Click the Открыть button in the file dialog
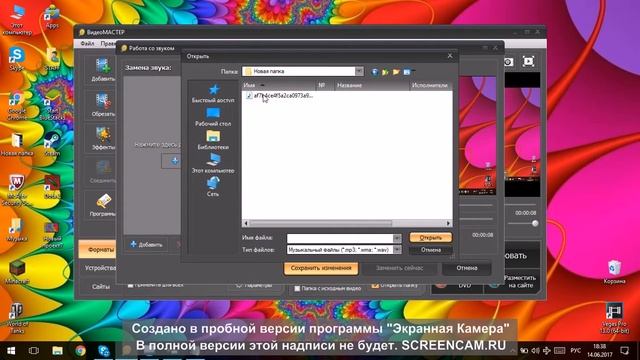Viewport: 640px width, 360px height. 431,238
